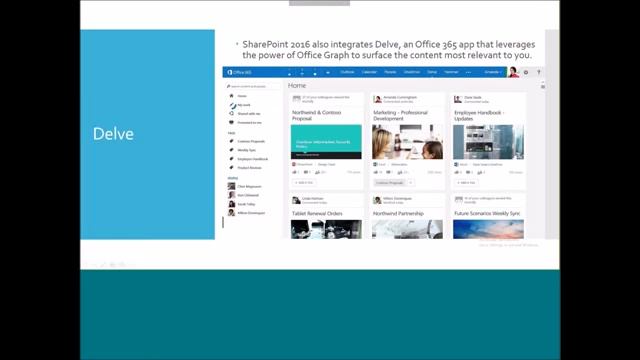Open the user name dropdown in header
640x360 pixels.
(493, 72)
